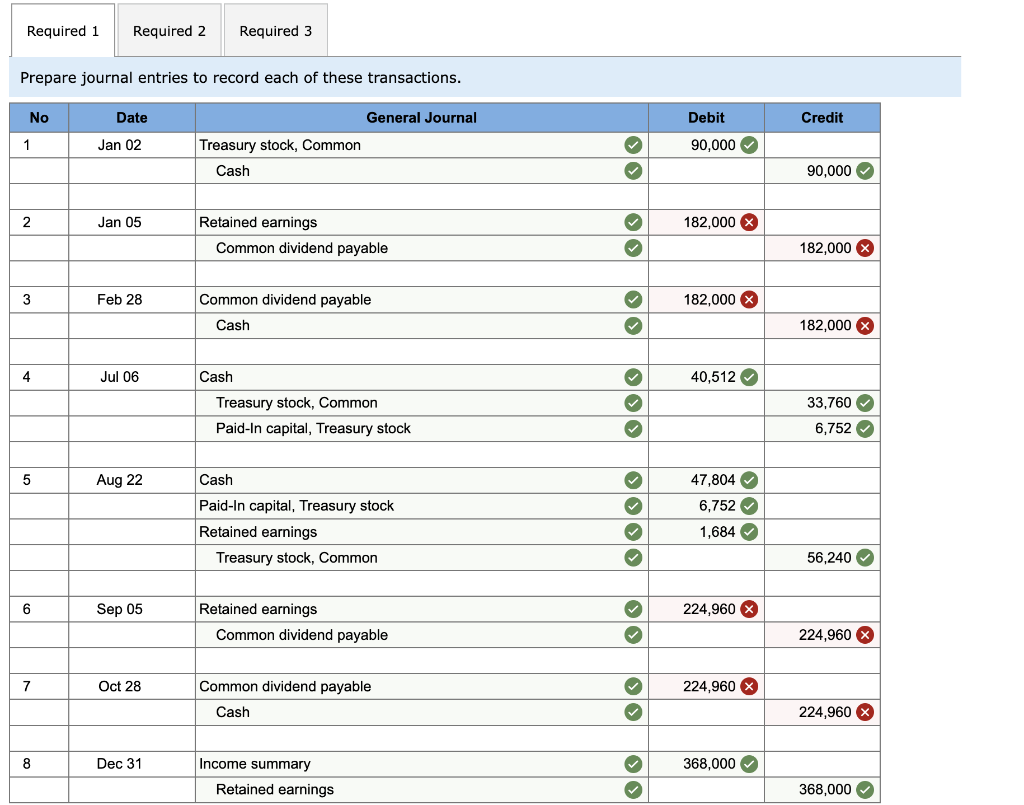
Task: Click the green check next to the 6,752 credit
Action: (866, 428)
